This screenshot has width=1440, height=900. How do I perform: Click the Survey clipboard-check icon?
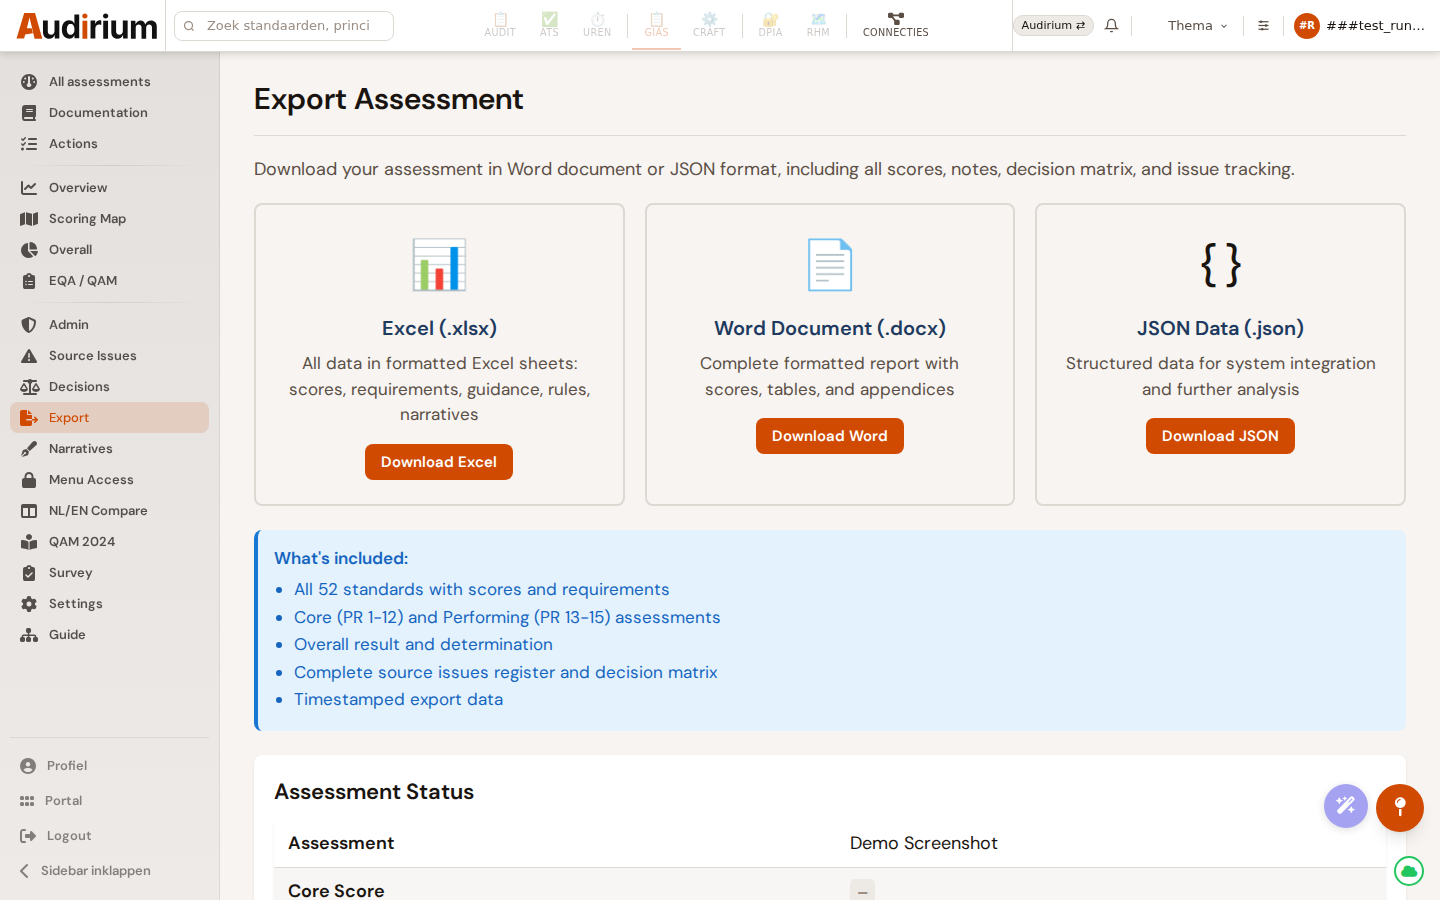[x=29, y=573]
